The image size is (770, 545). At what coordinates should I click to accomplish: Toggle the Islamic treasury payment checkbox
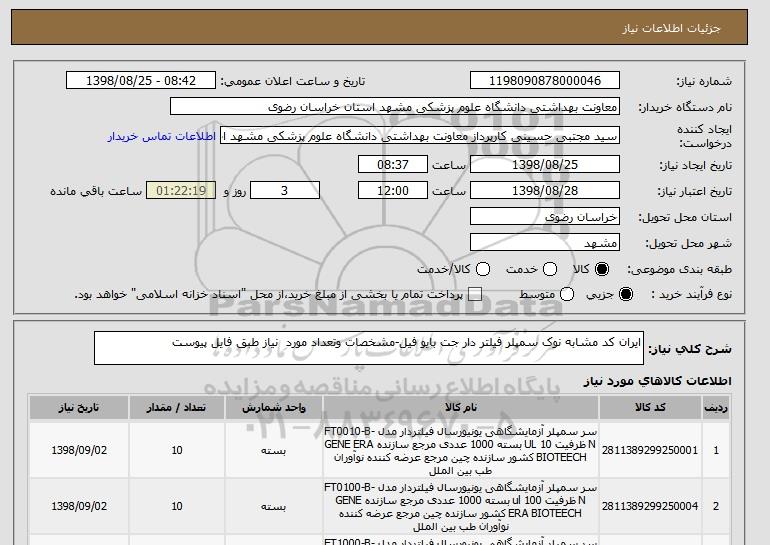click(x=474, y=294)
